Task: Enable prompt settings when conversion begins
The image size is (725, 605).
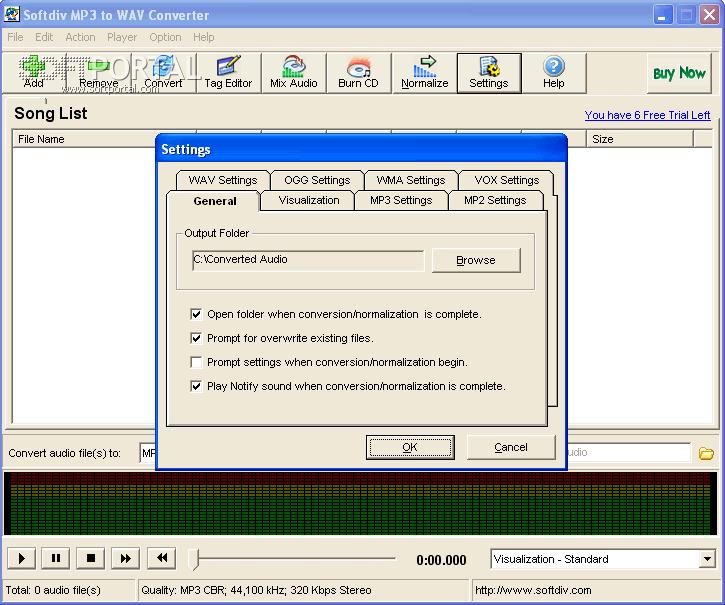Action: click(196, 362)
